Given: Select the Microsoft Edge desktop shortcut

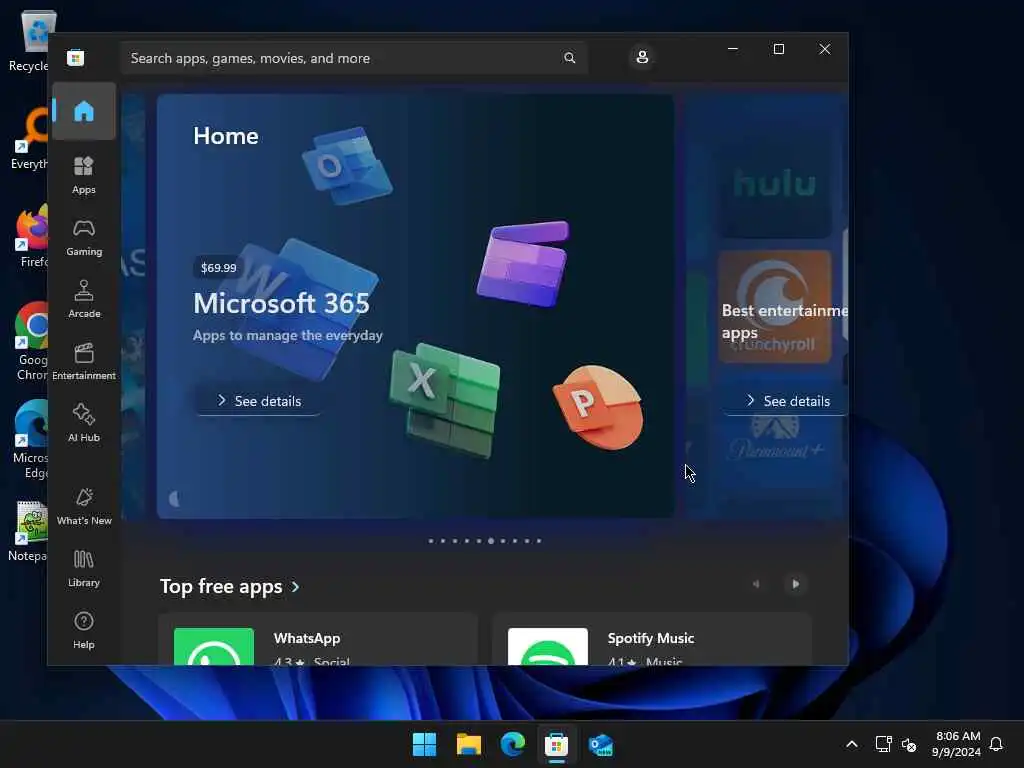Looking at the screenshot, I should pyautogui.click(x=31, y=439).
